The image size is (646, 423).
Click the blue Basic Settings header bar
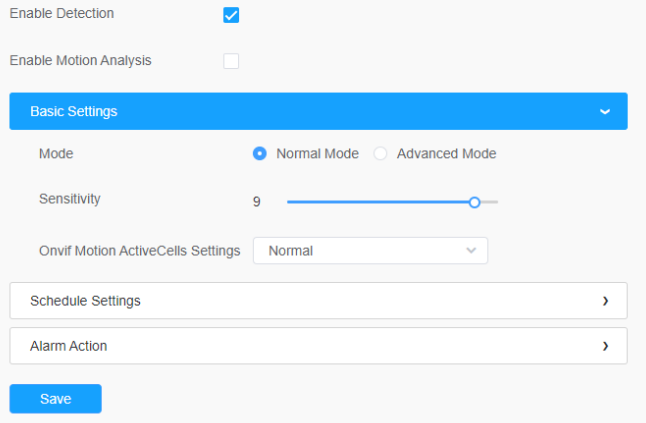300,112
